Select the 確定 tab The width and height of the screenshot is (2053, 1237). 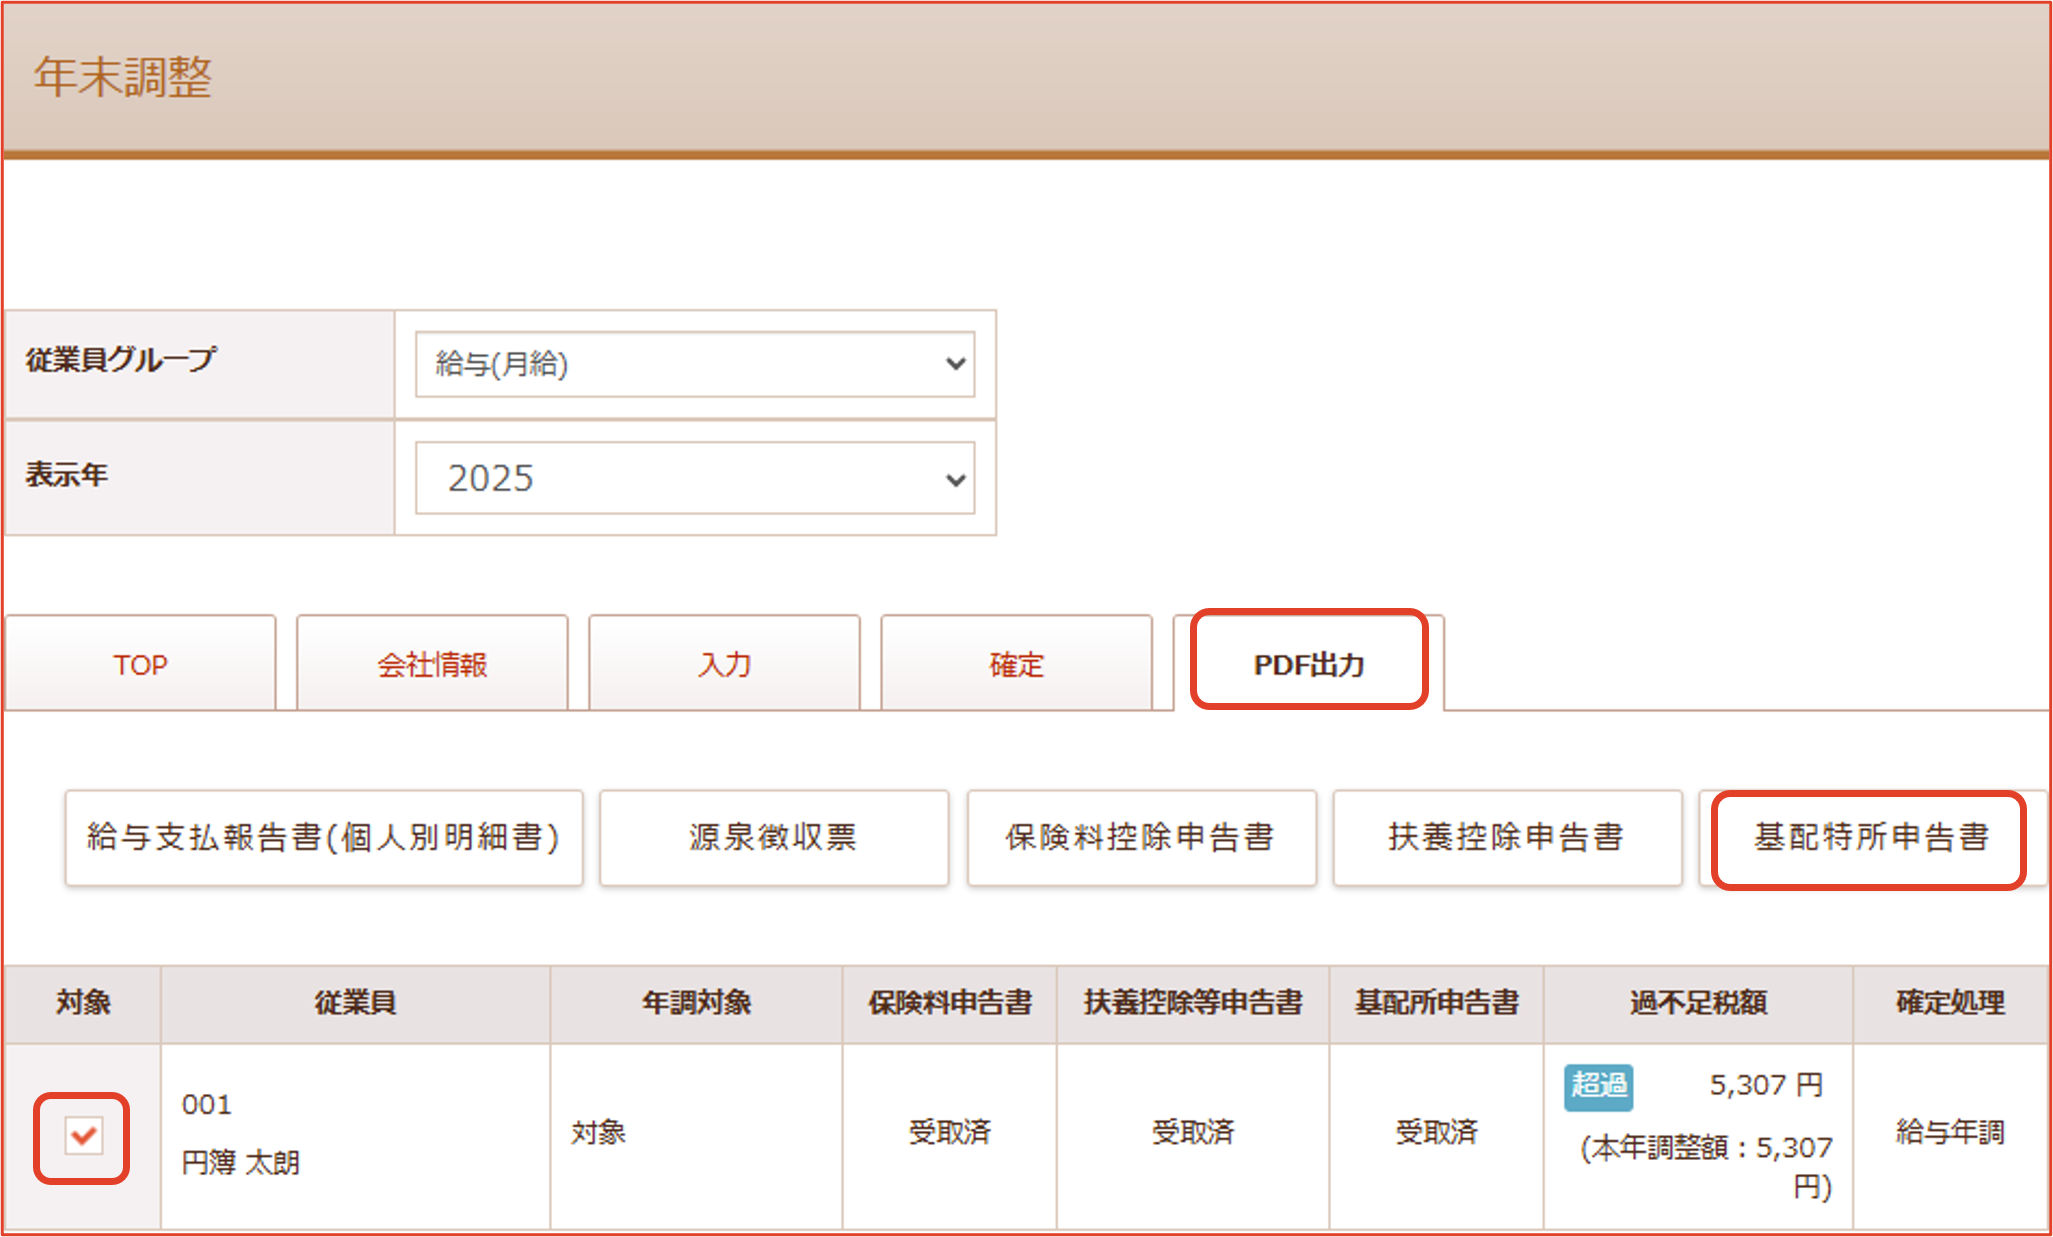pos(1016,664)
